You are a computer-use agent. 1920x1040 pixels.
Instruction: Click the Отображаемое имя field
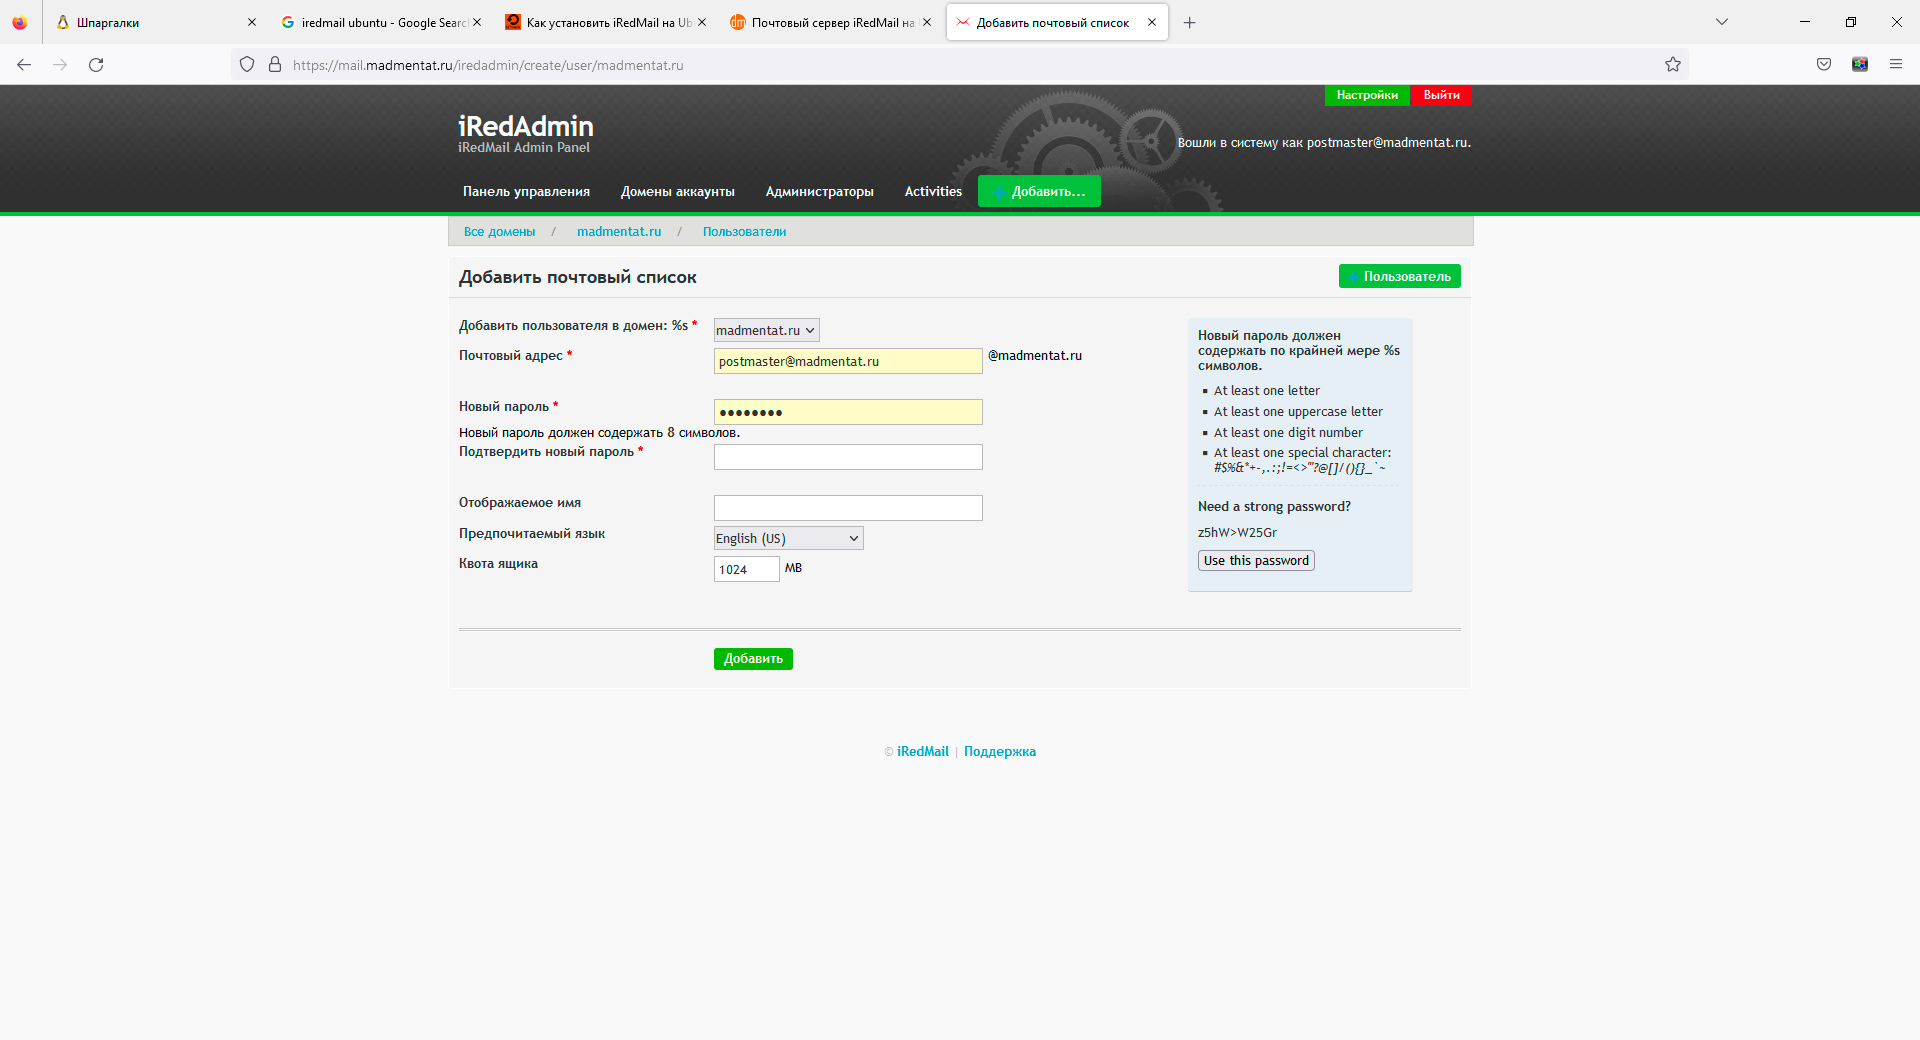(848, 509)
